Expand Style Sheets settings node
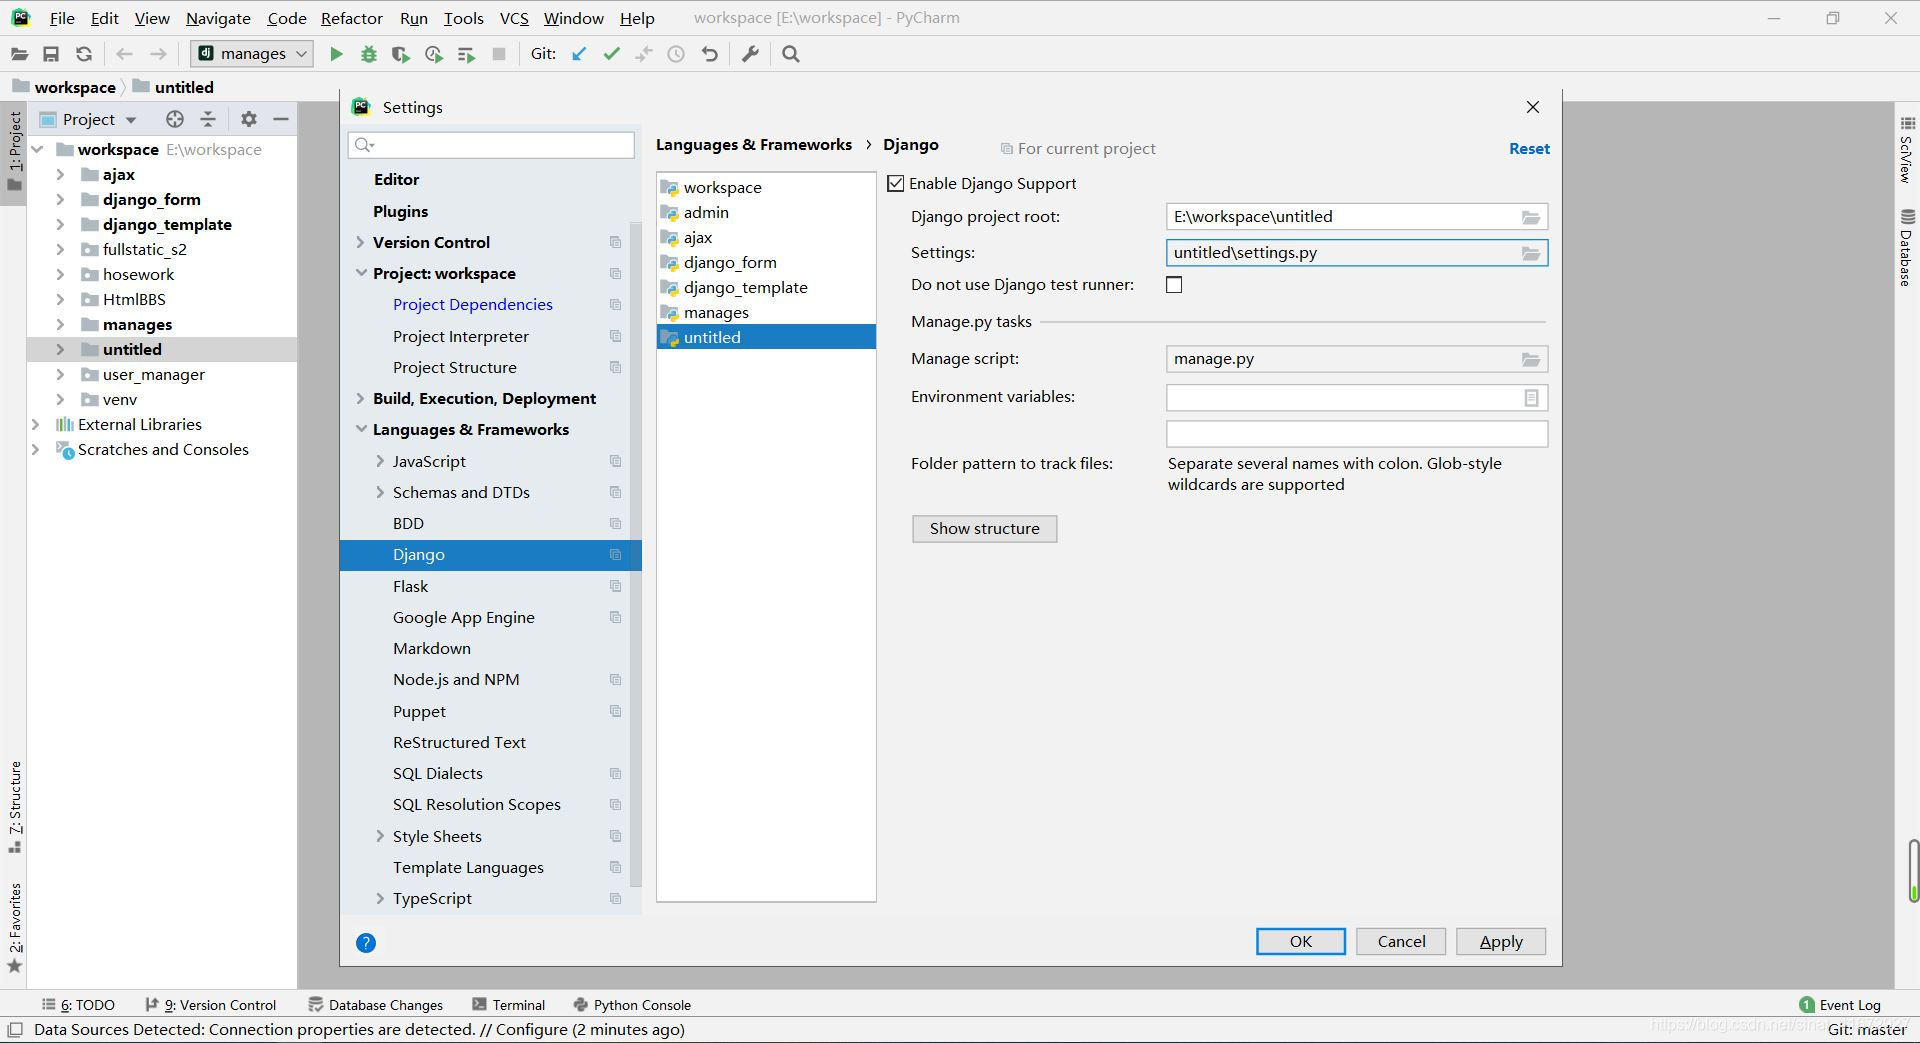The width and height of the screenshot is (1920, 1043). point(380,836)
